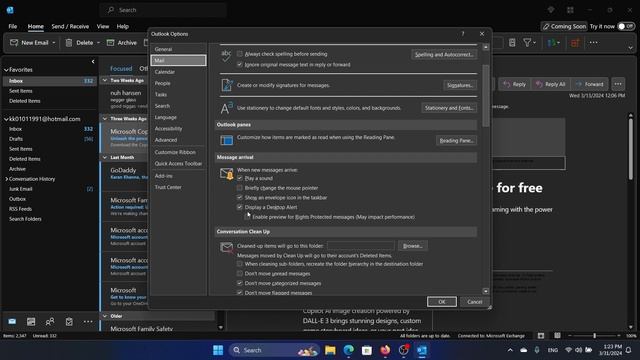Click the Delete trash icon in ribbon

pyautogui.click(x=69, y=42)
